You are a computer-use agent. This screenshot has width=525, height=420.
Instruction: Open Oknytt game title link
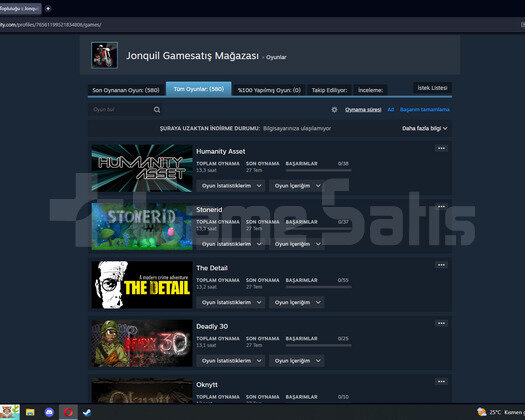(207, 384)
